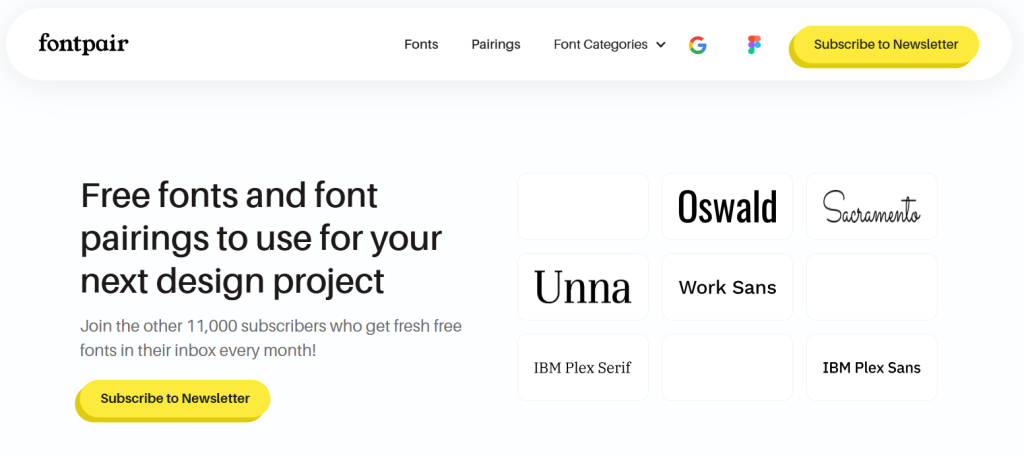1024x455 pixels.
Task: Choose the IBM Plex Serif card
Action: pyautogui.click(x=583, y=368)
